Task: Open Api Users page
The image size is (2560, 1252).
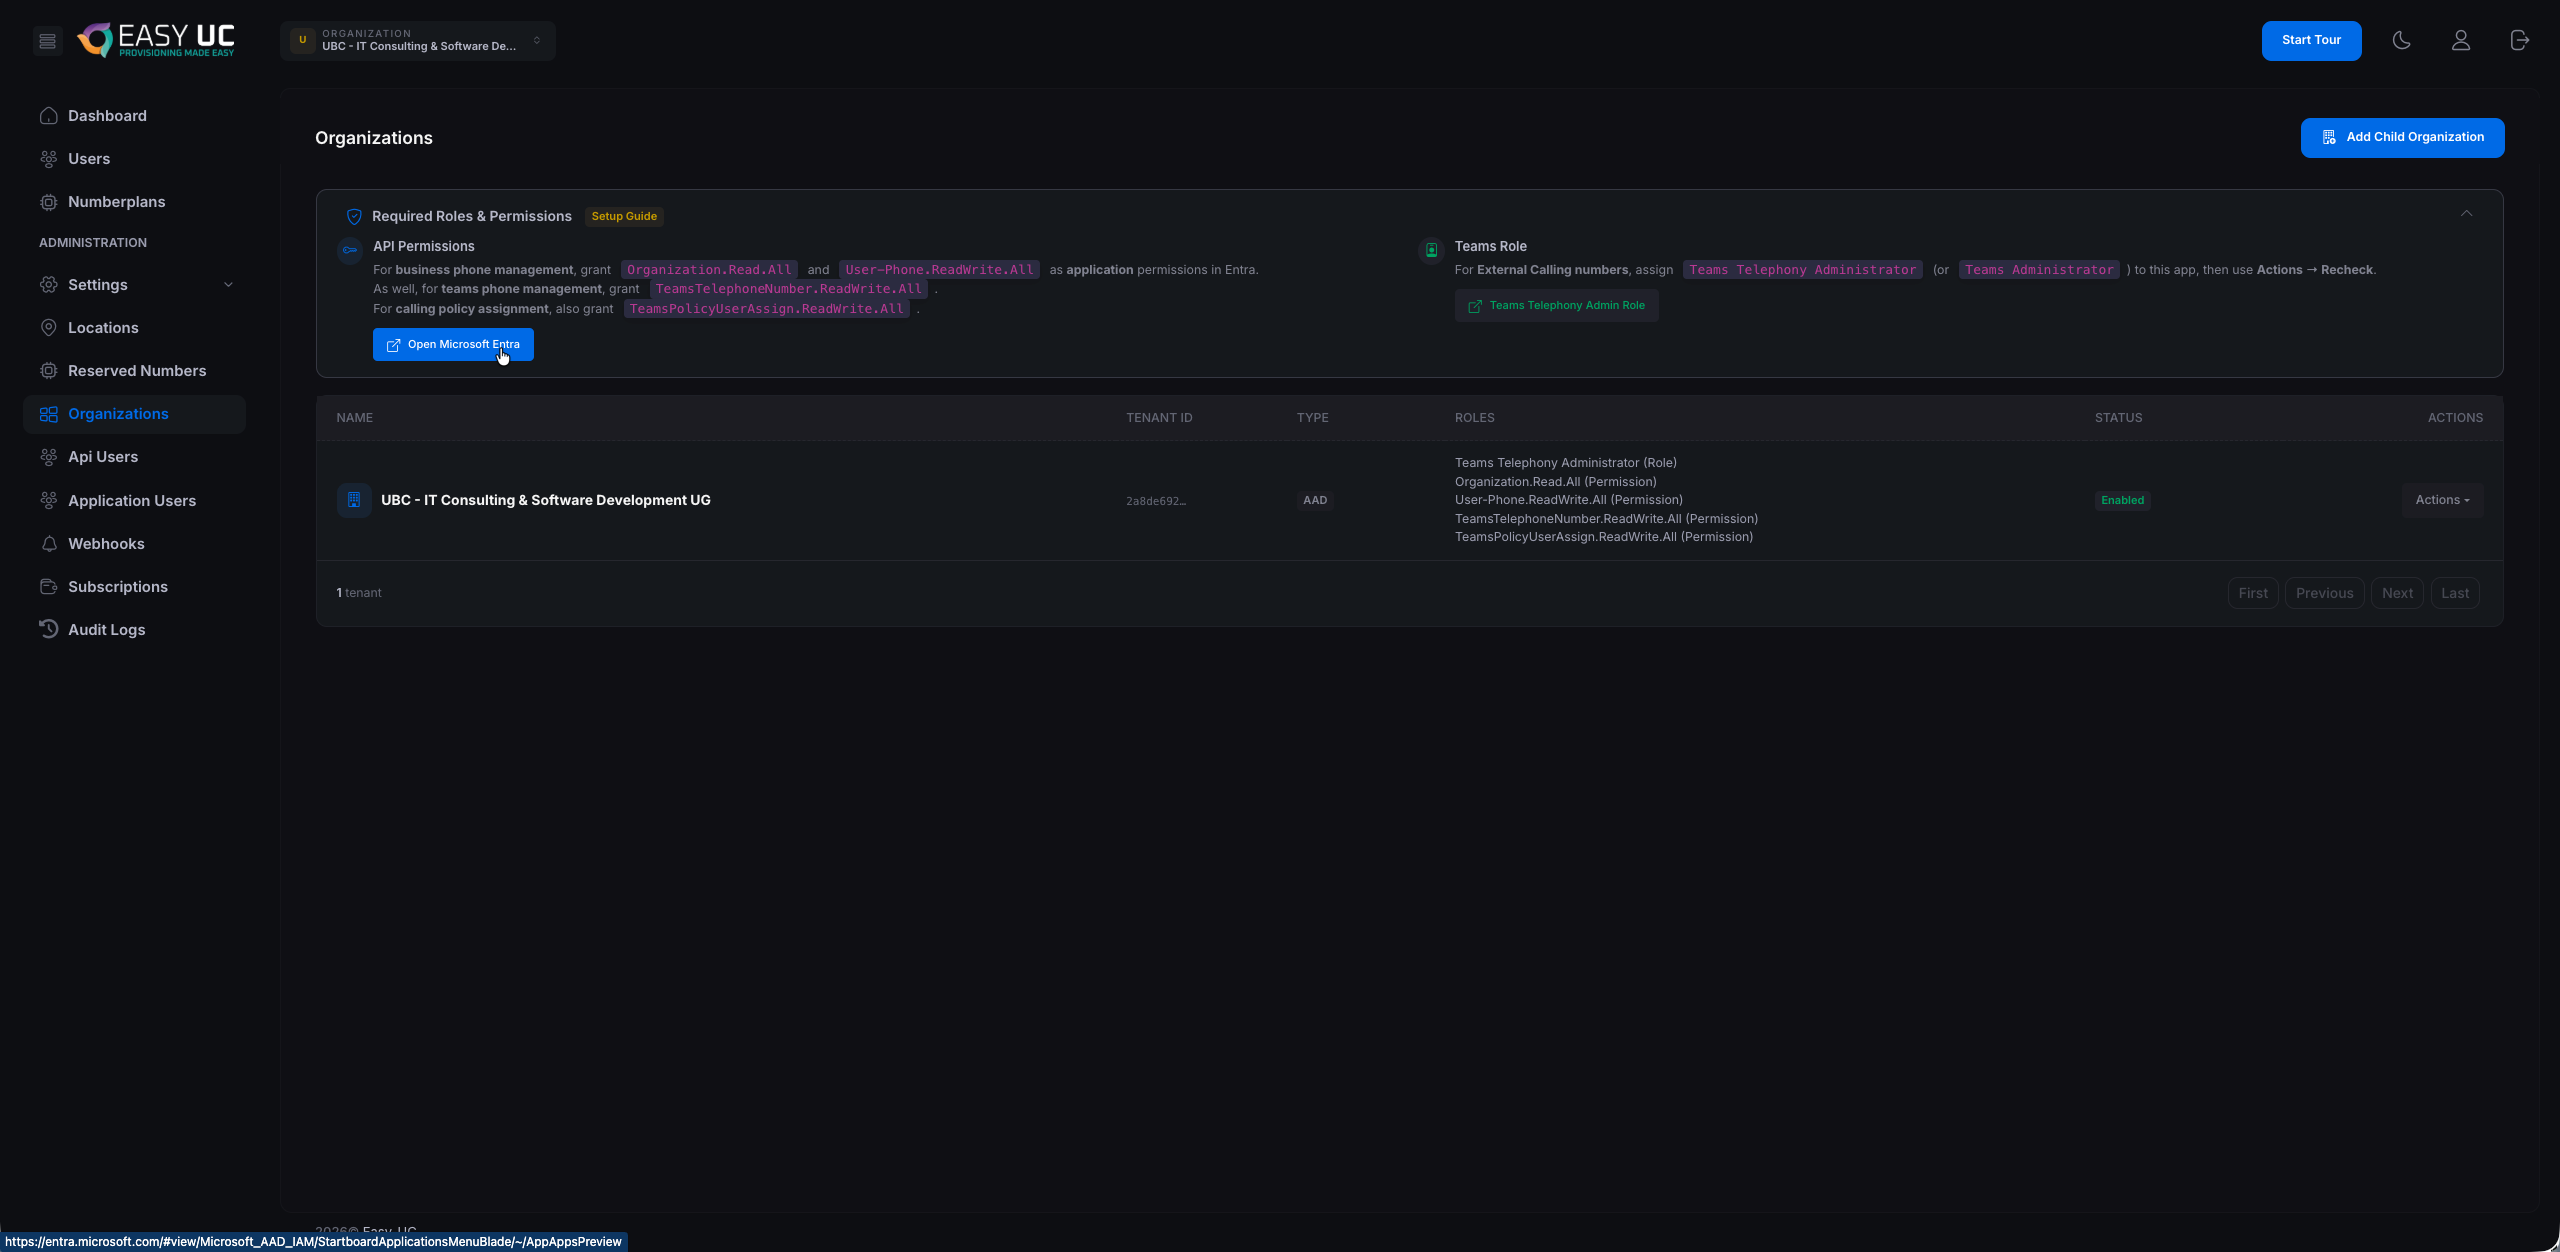Action: point(103,457)
